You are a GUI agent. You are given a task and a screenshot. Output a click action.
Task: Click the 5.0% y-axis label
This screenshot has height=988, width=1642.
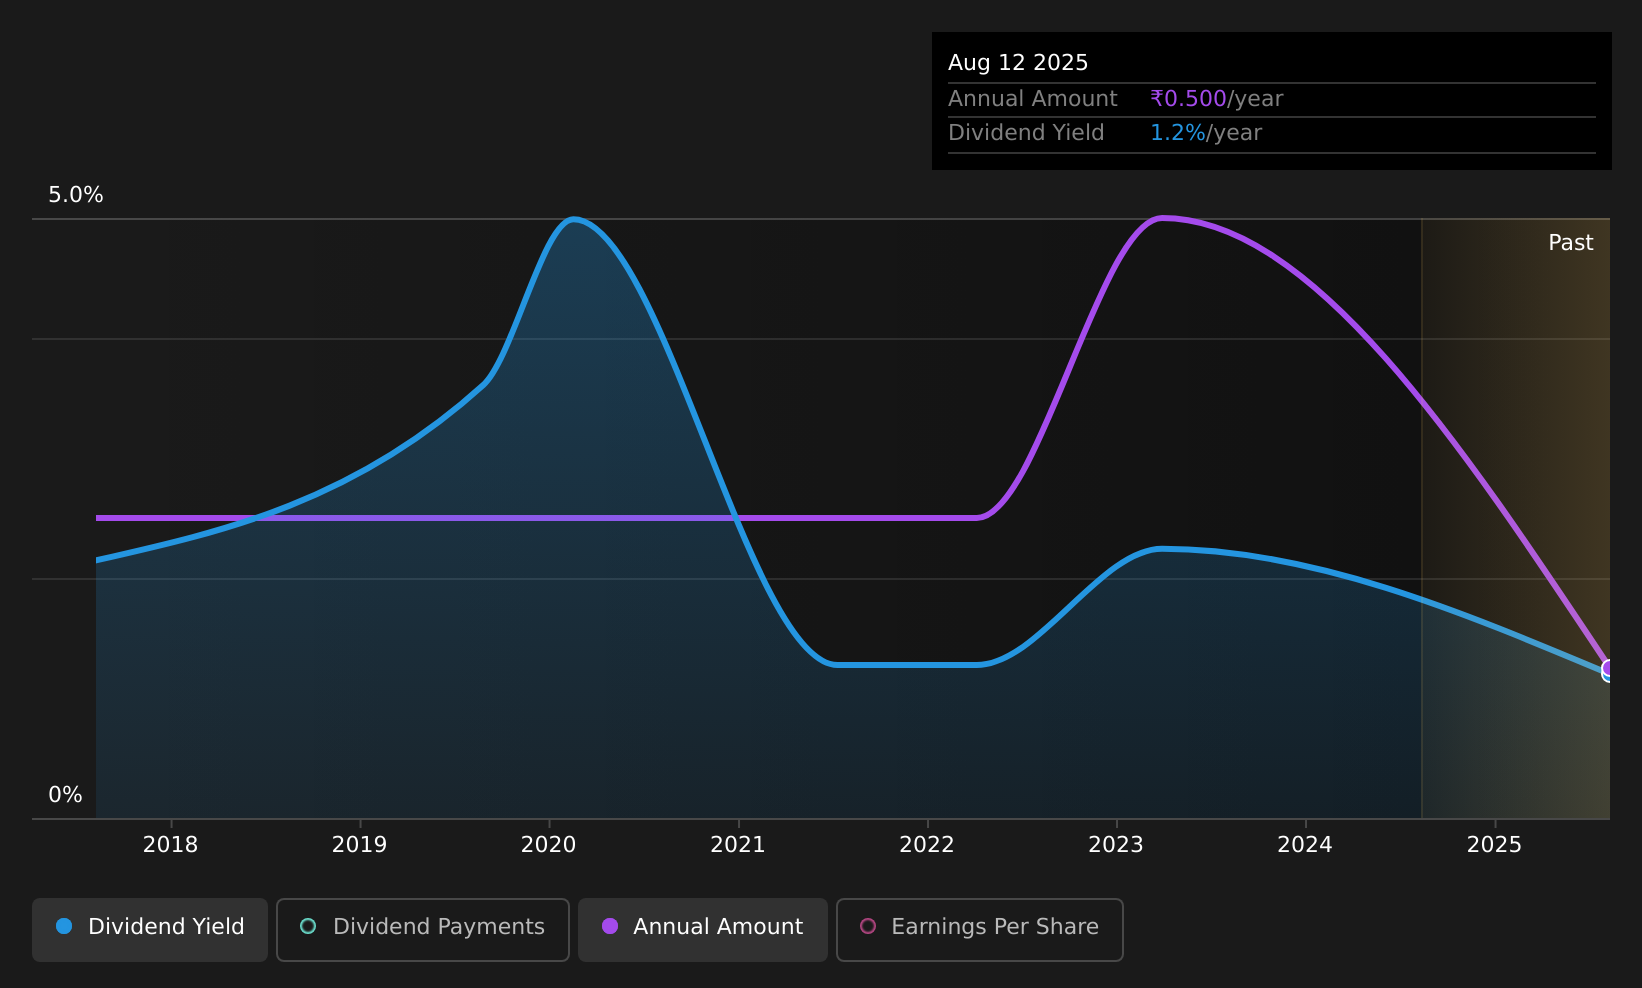76,195
